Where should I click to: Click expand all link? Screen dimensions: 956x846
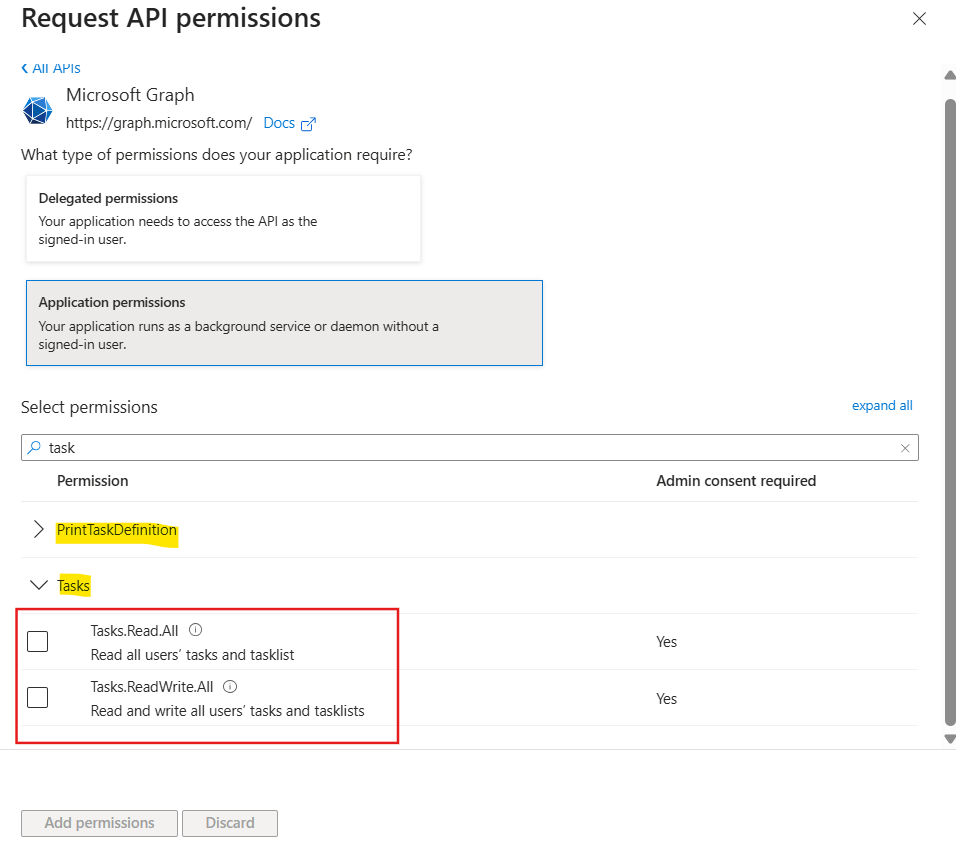882,405
